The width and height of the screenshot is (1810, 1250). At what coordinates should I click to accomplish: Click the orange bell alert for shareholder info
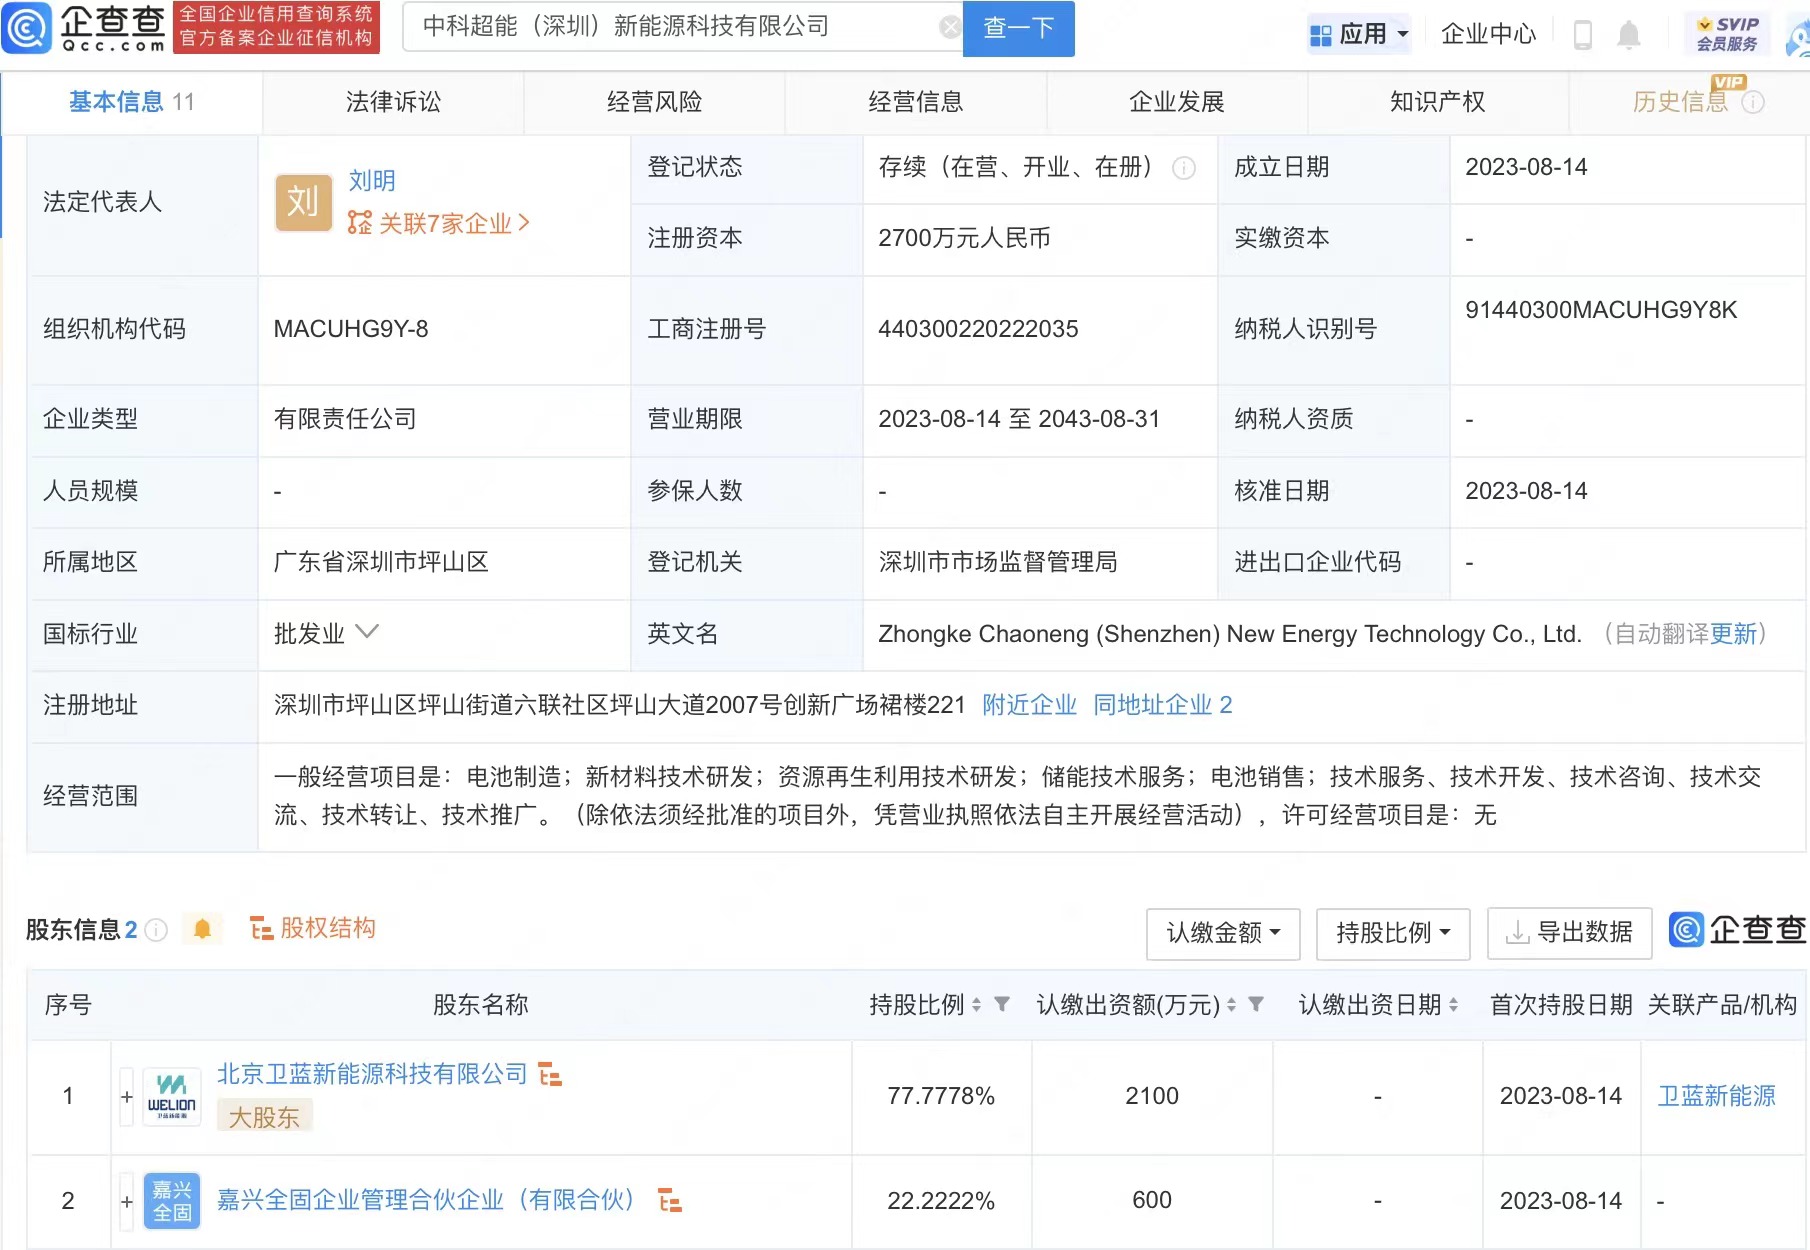[x=202, y=929]
